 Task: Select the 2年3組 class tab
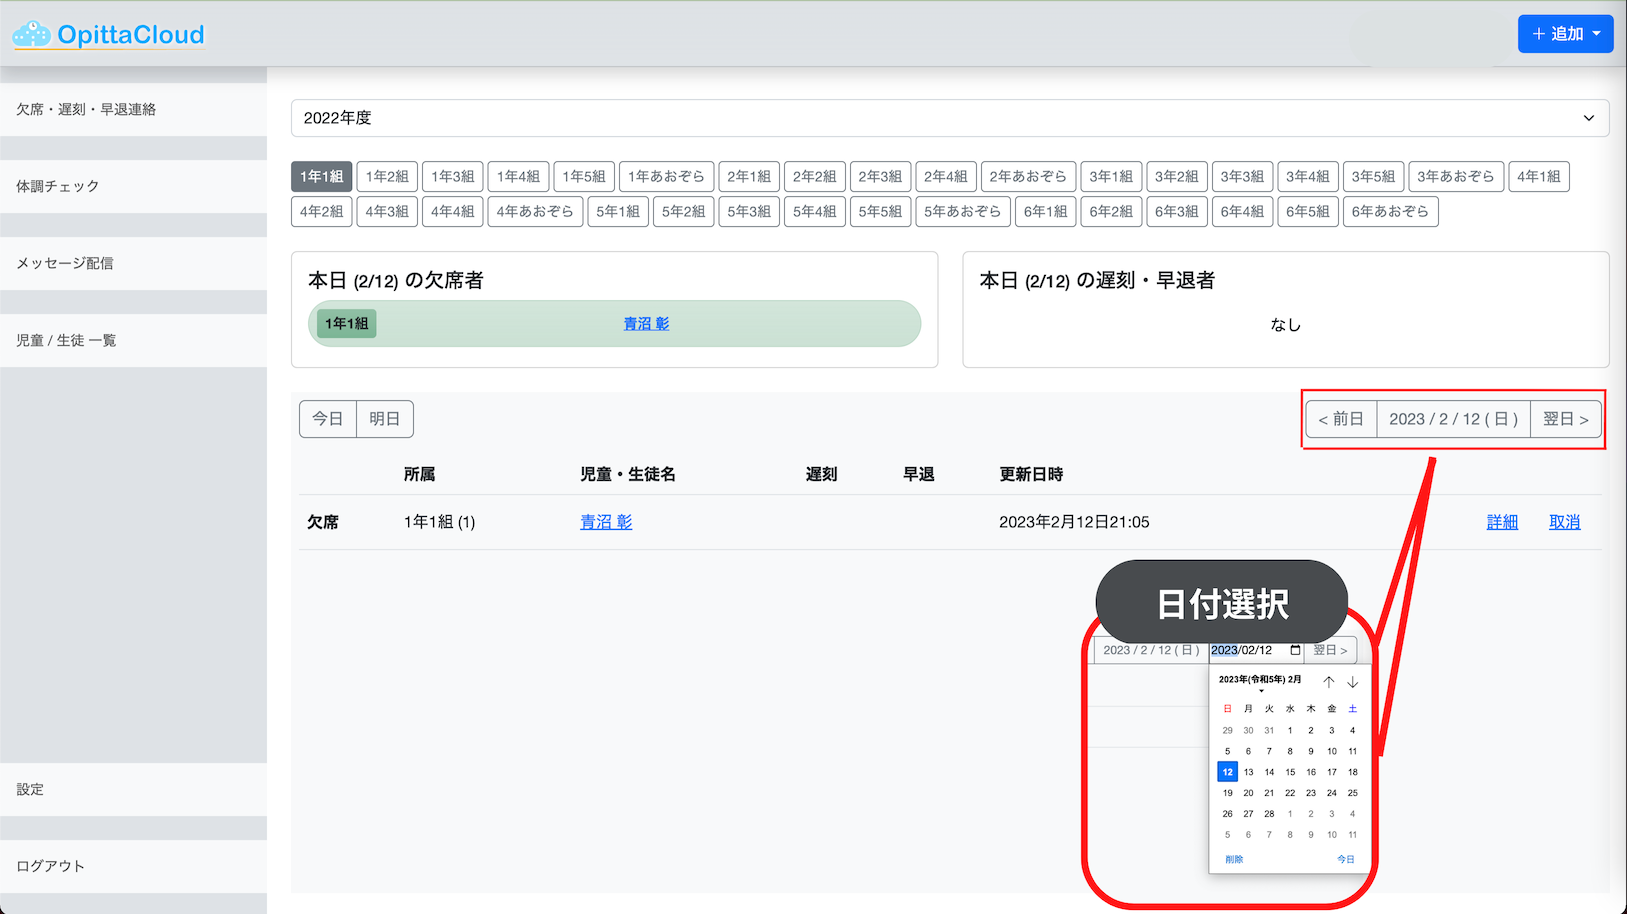[880, 176]
